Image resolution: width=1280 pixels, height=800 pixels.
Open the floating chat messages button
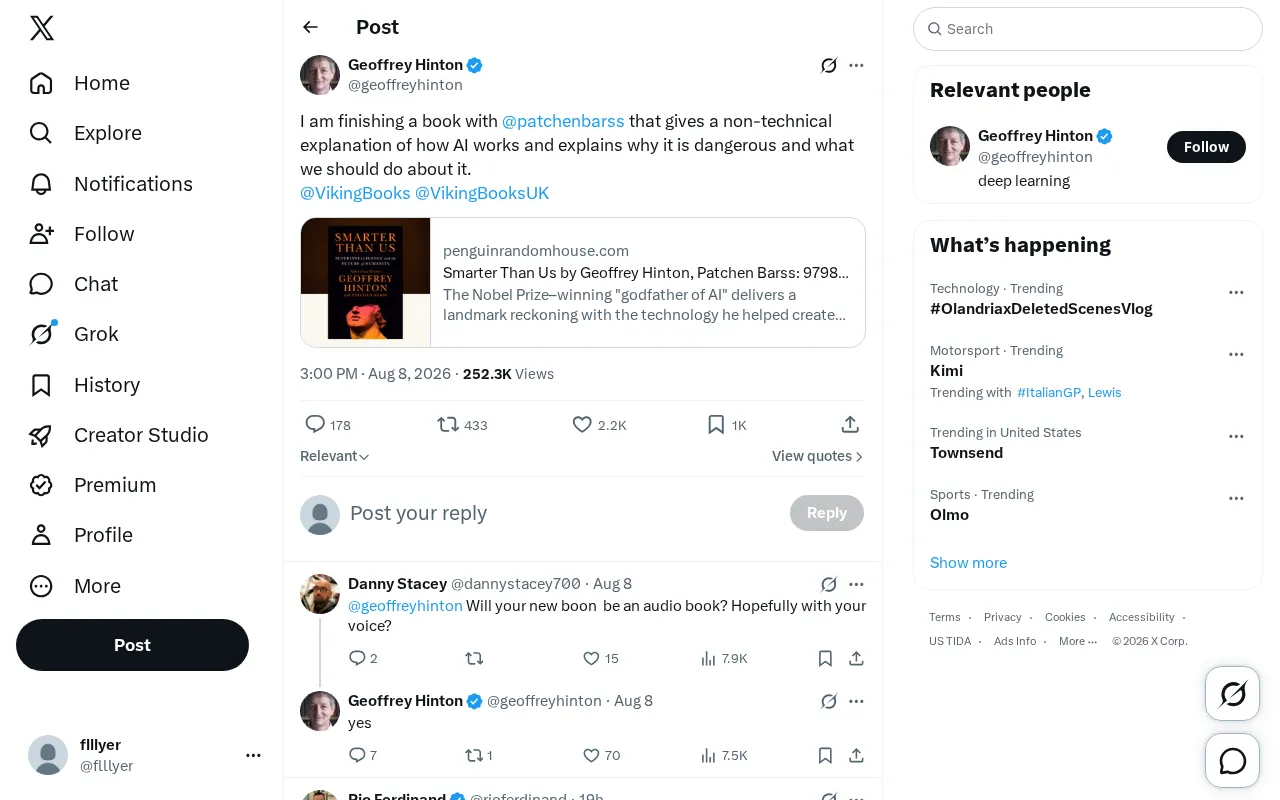[1233, 761]
